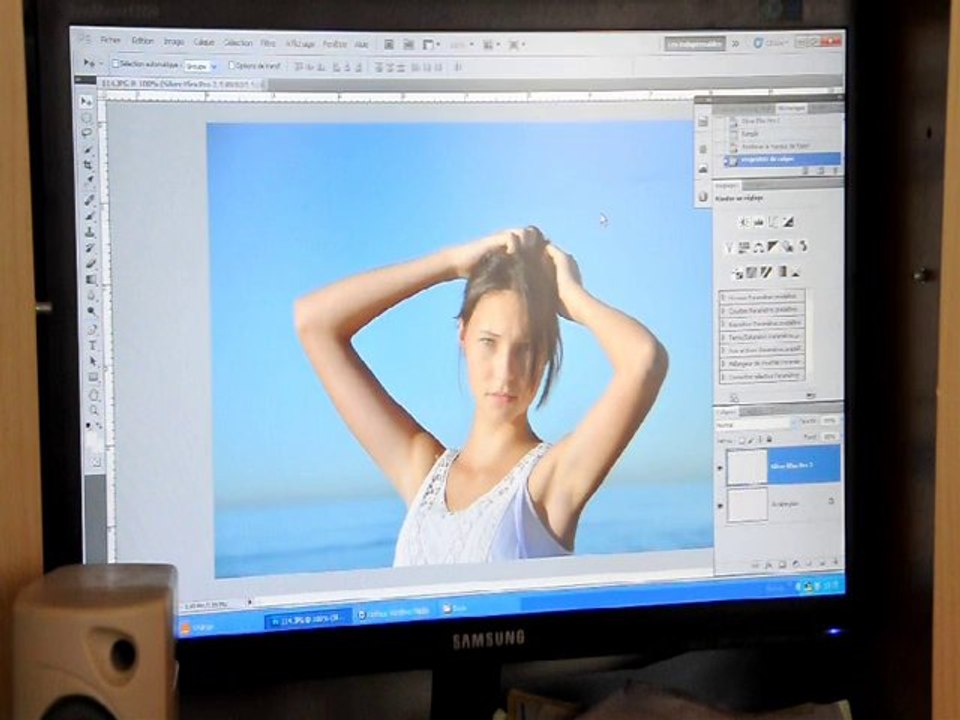Add a Threshold adjustment icon
Viewport: 960px width, 720px height.
pyautogui.click(x=767, y=272)
